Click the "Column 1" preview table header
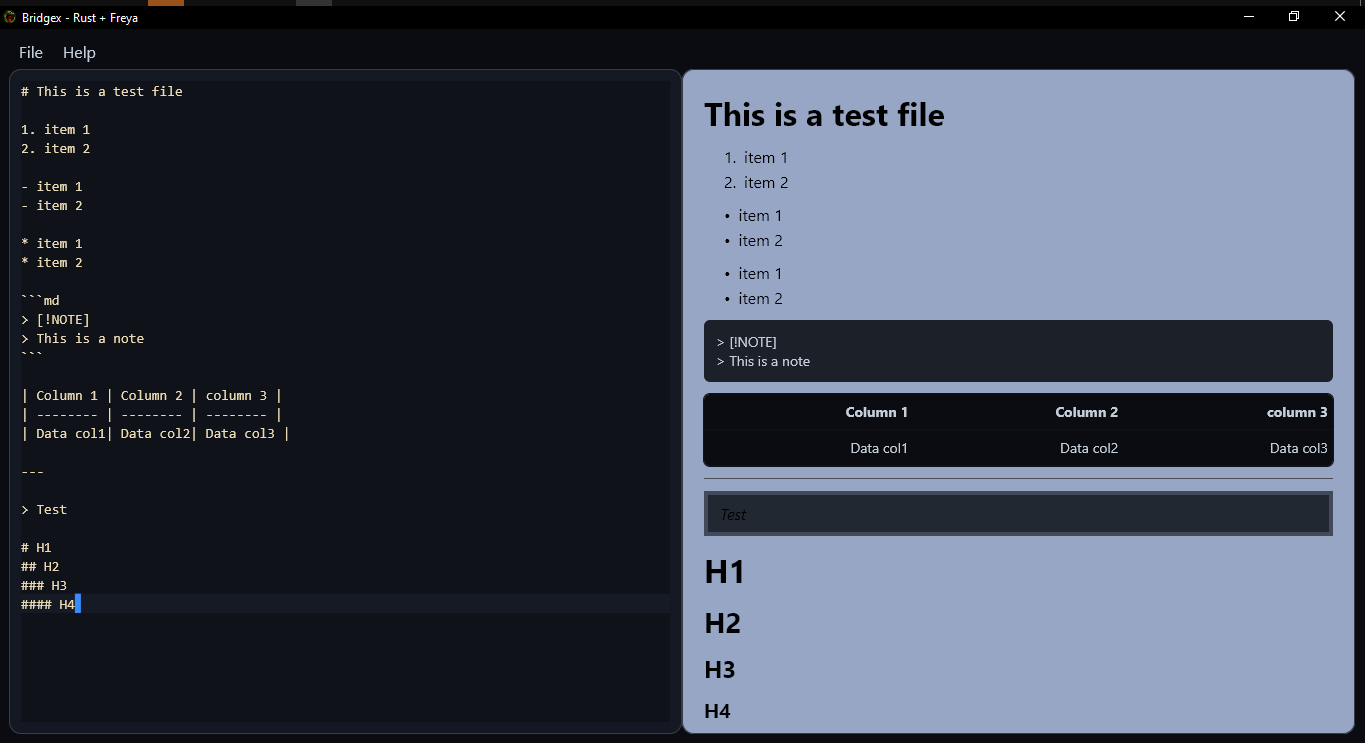 tap(877, 412)
